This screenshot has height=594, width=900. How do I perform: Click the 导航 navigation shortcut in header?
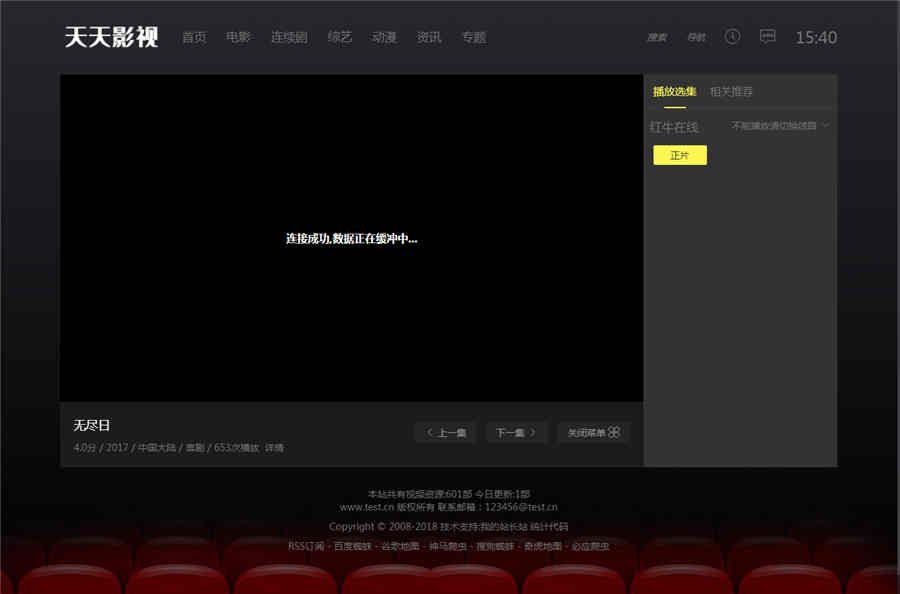(x=696, y=38)
